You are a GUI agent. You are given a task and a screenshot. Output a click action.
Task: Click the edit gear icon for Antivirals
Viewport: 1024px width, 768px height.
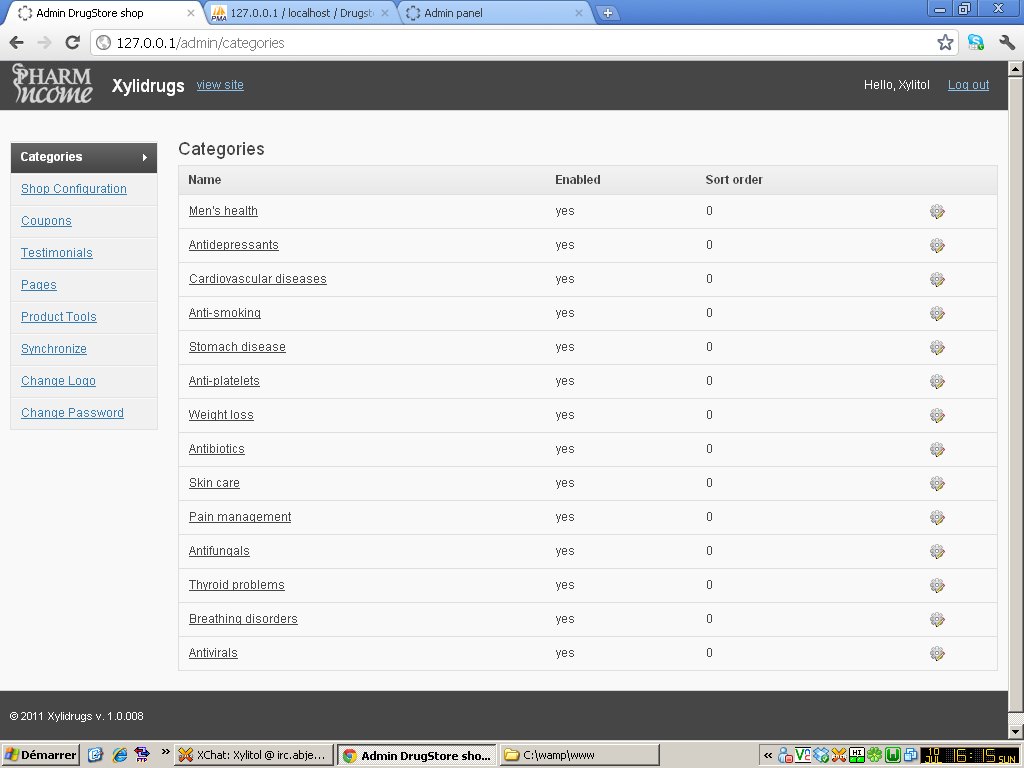click(x=937, y=653)
